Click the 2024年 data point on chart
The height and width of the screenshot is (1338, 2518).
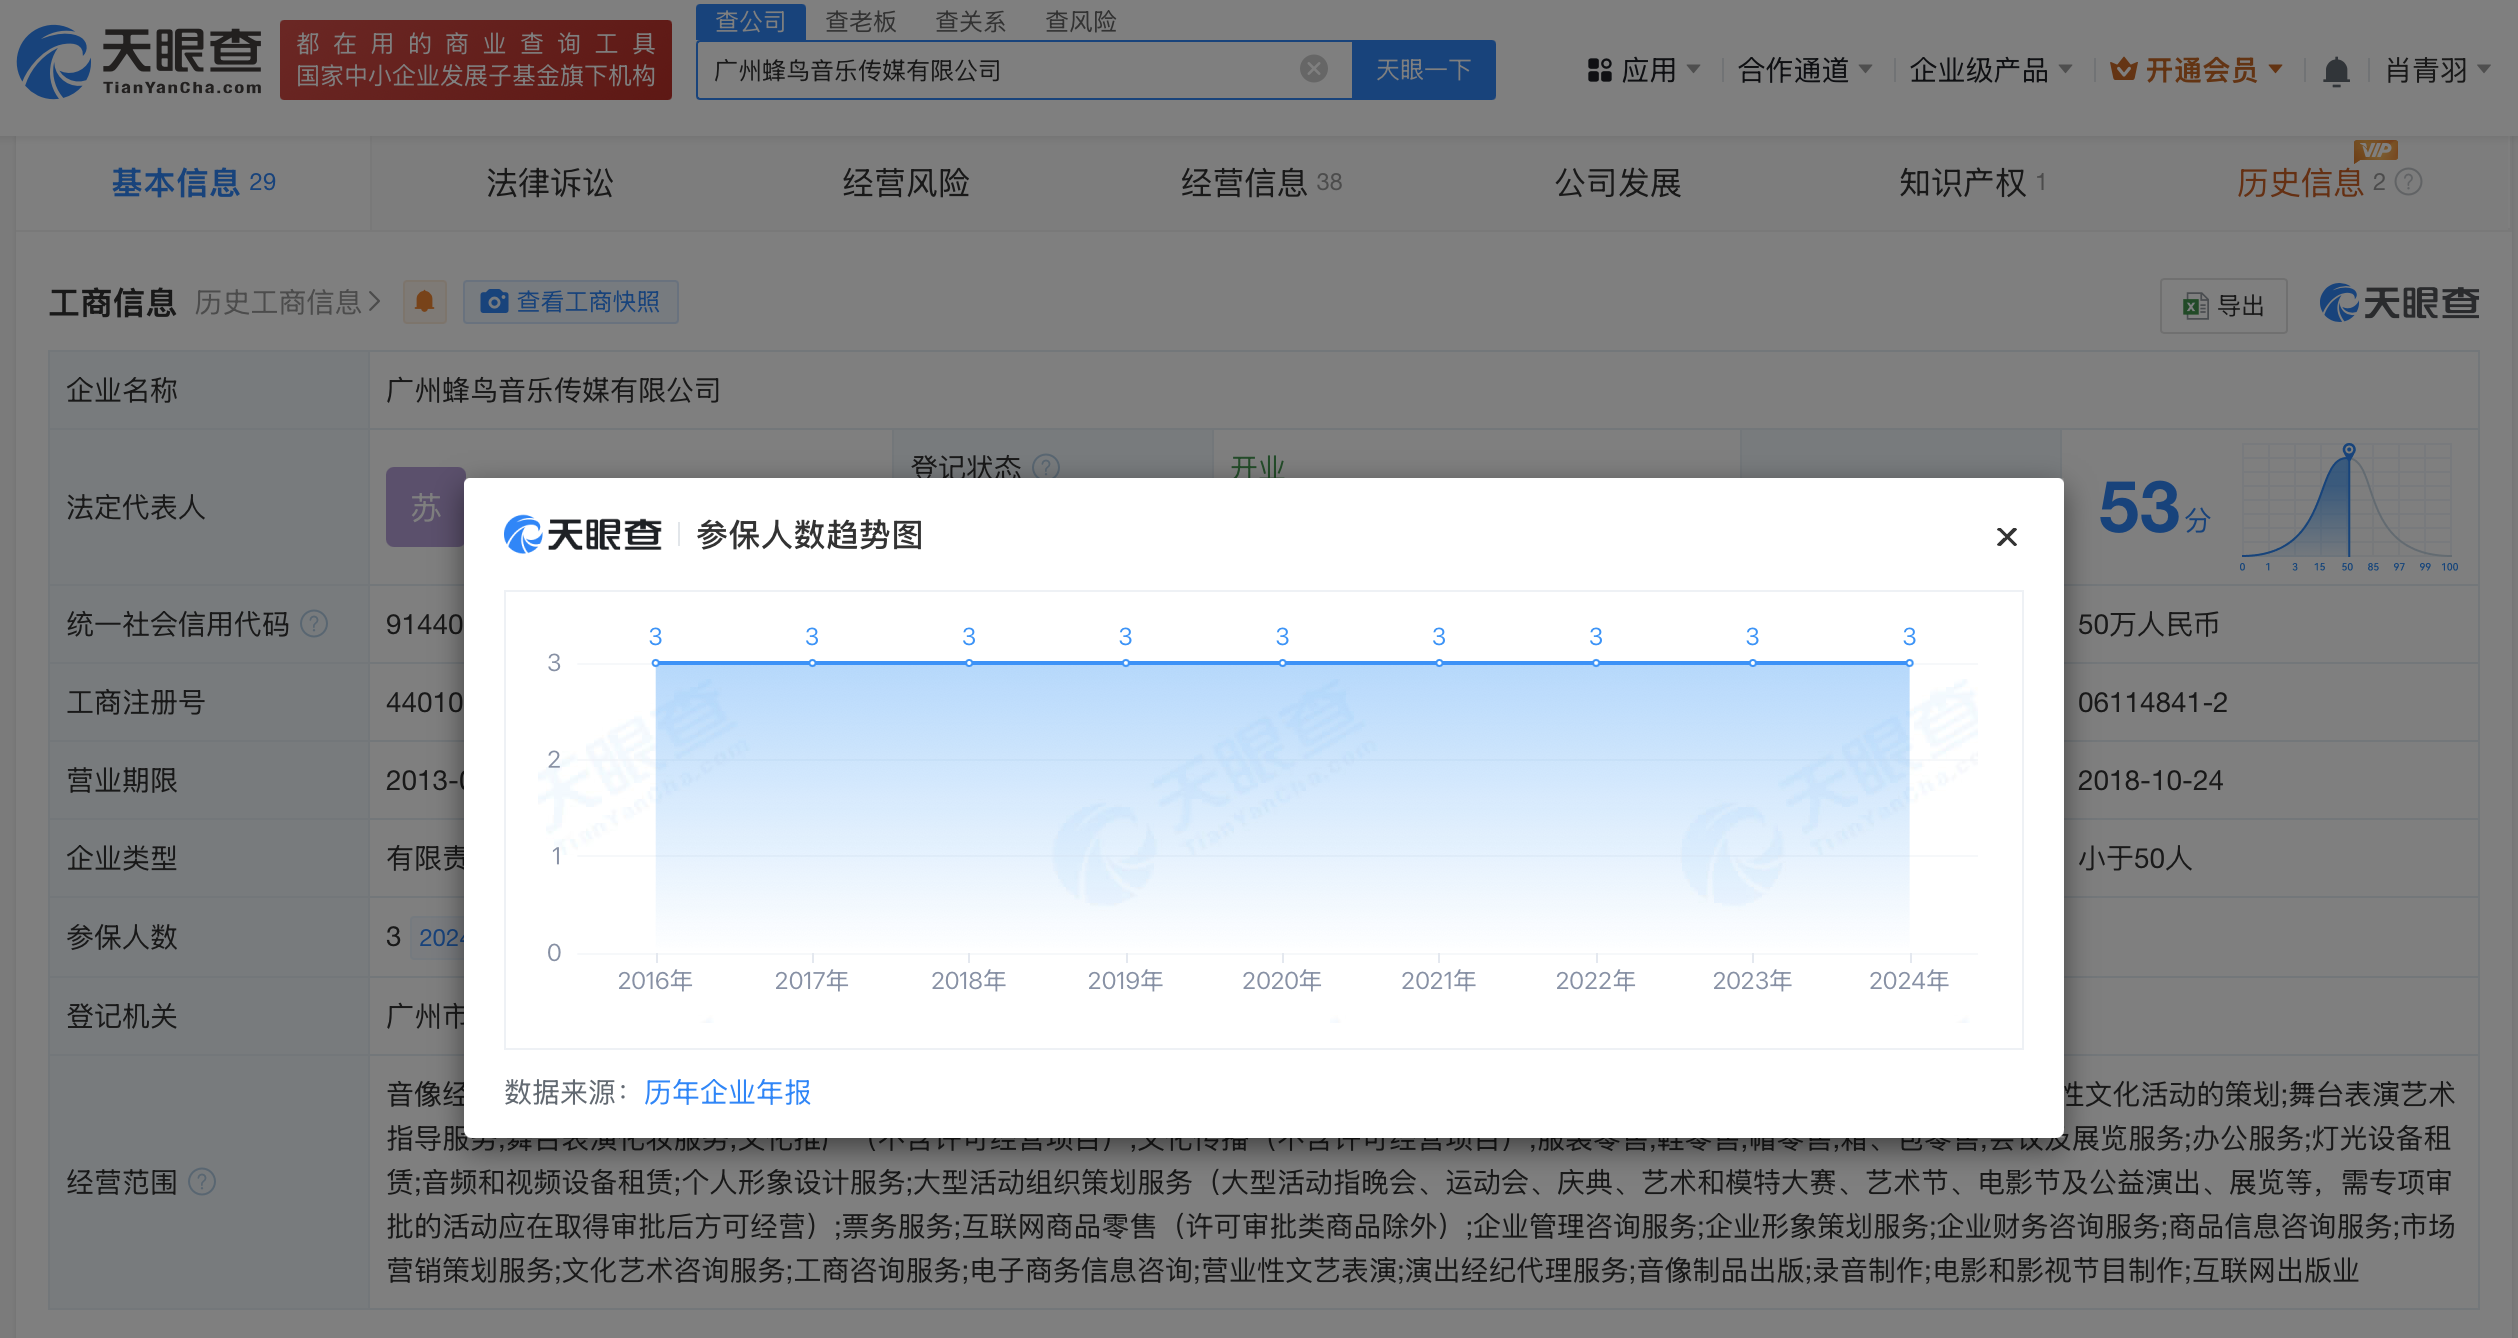tap(1909, 663)
